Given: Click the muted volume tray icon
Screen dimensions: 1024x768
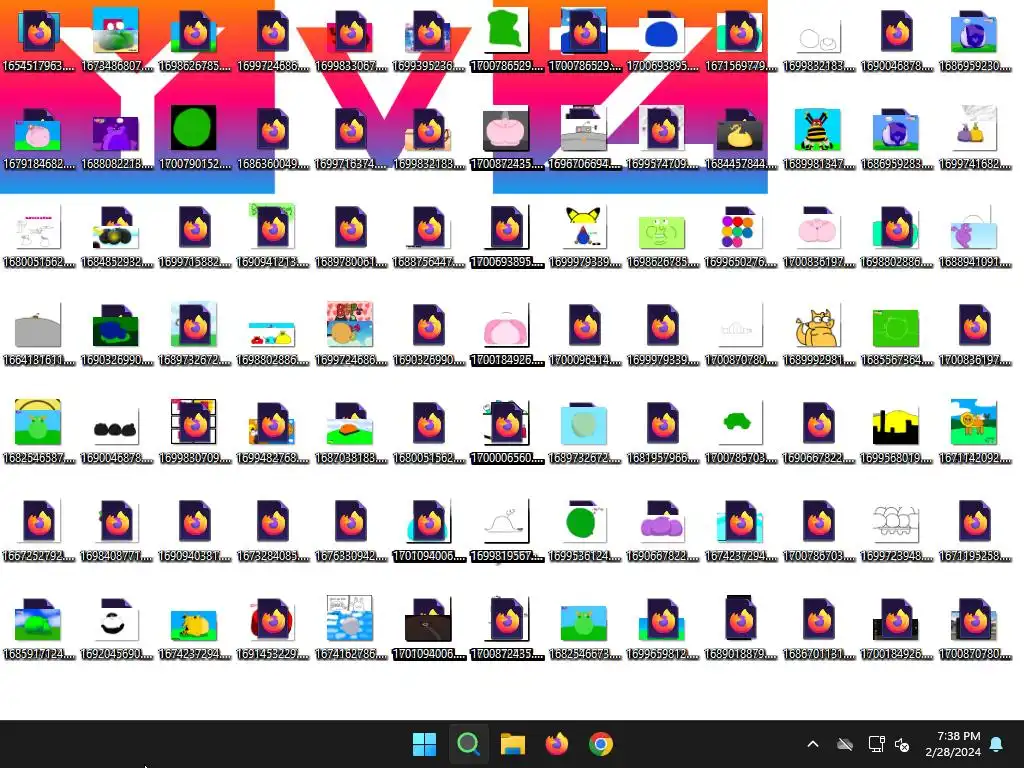Looking at the screenshot, I should tap(902, 744).
